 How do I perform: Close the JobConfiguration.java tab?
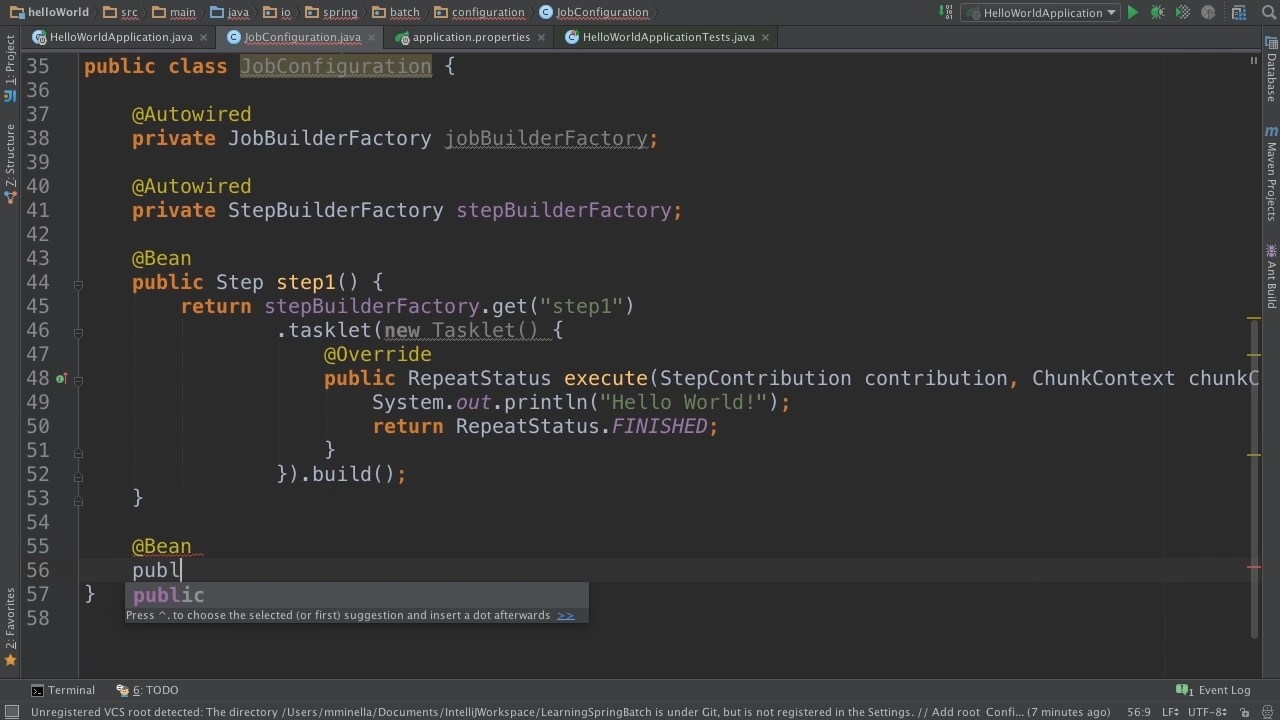tap(370, 37)
